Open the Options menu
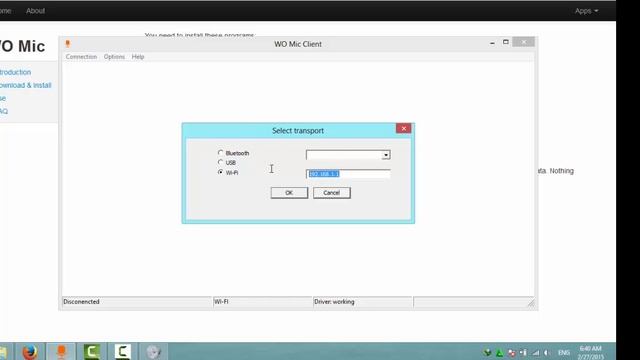 point(114,57)
